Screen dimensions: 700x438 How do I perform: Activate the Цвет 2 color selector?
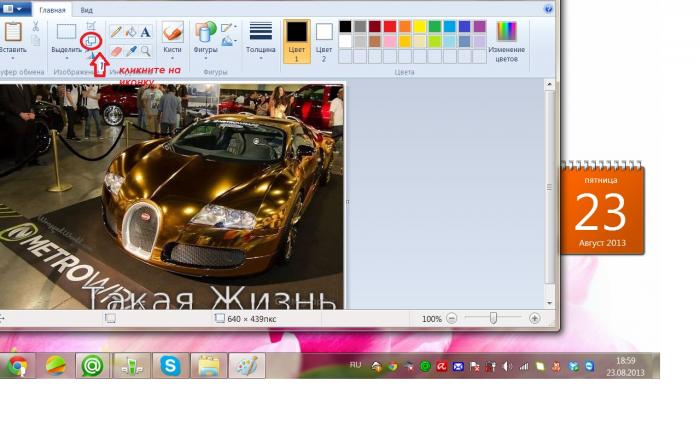click(x=324, y=40)
